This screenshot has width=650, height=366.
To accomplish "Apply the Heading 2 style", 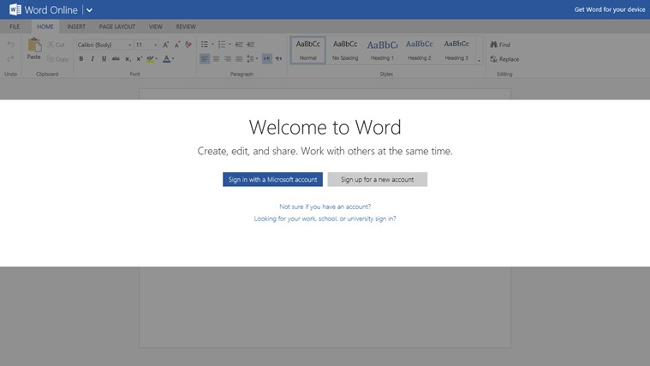I will pyautogui.click(x=419, y=50).
